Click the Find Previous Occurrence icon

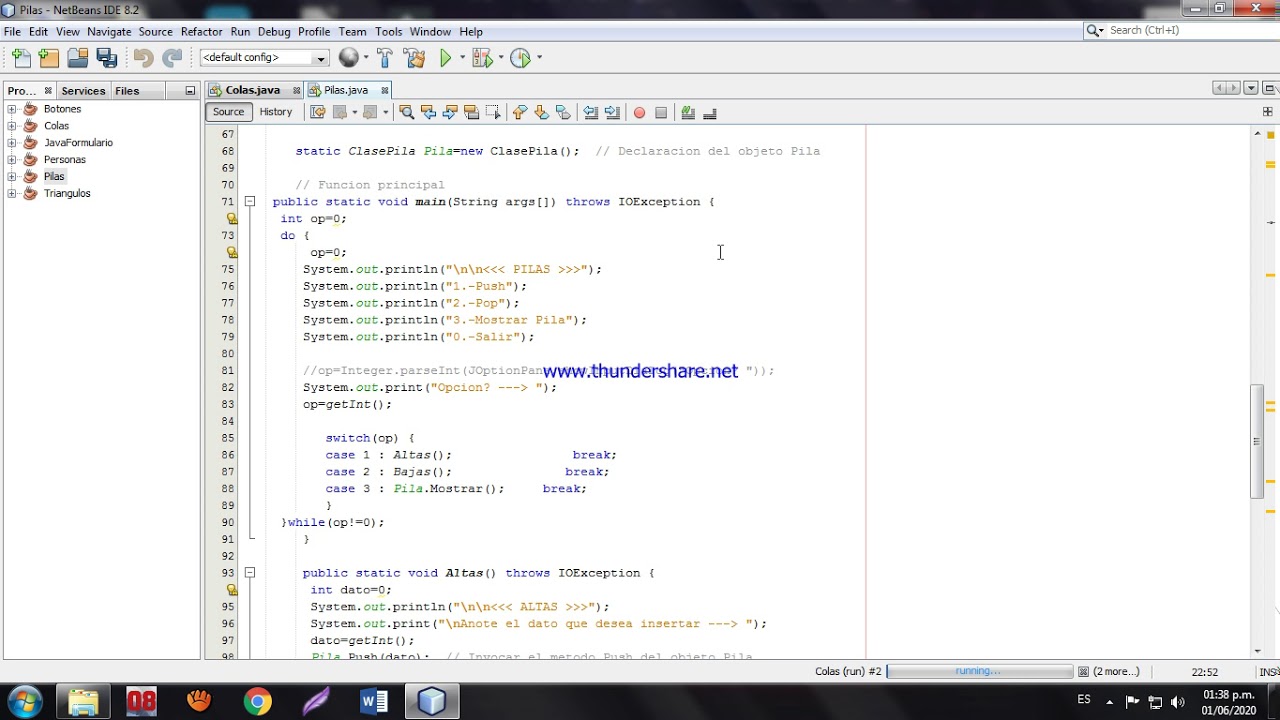(x=428, y=112)
